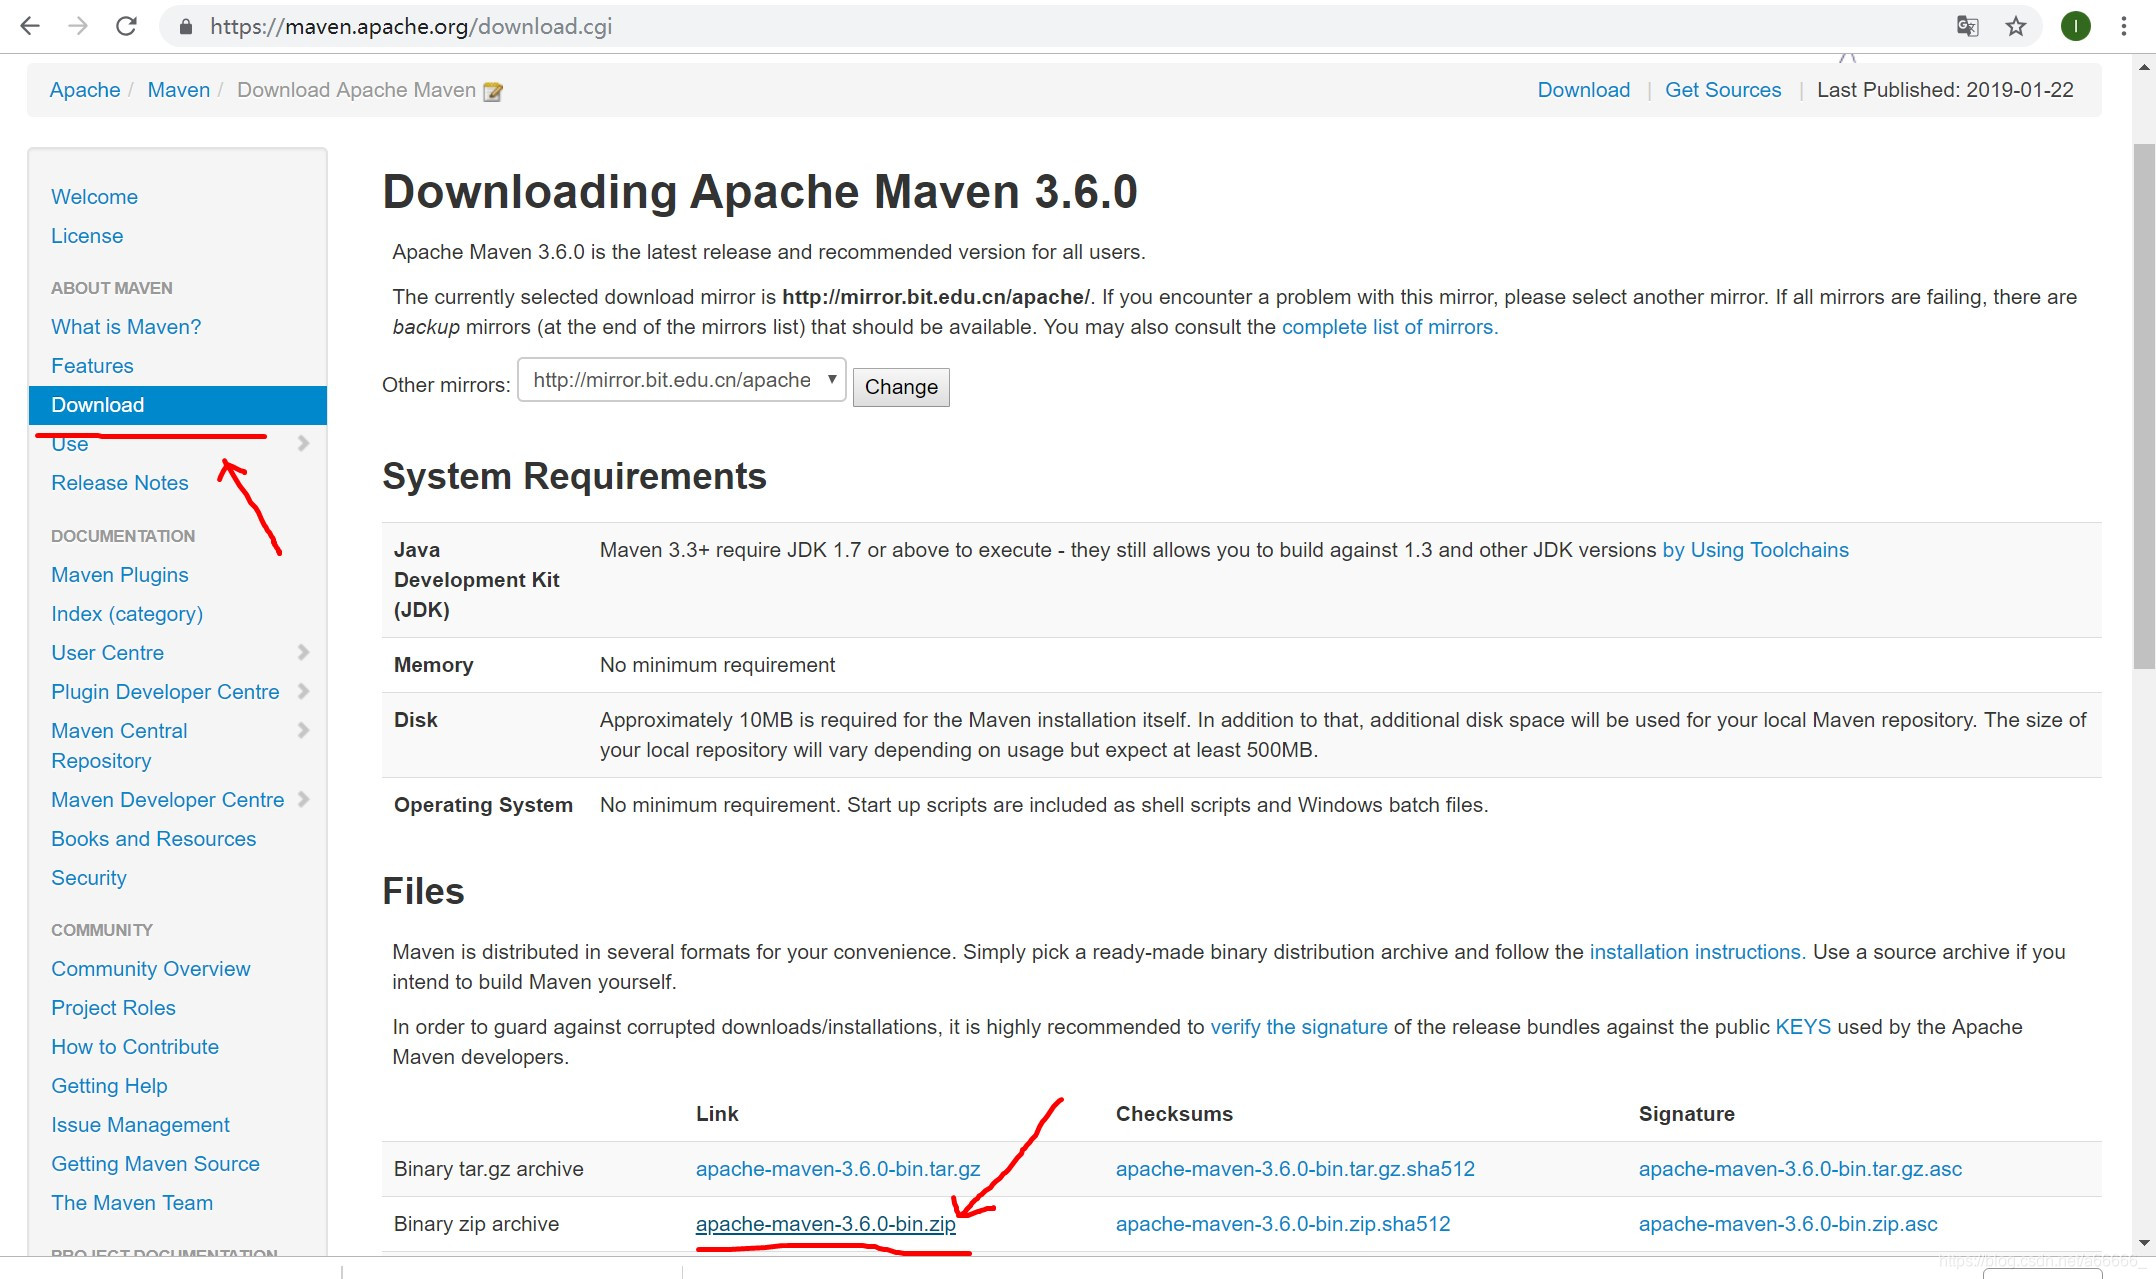Screen dimensions: 2156x1279
Task: Open apache-maven-3.6.0-bin.zip.sha512 checksum
Action: [1283, 1224]
